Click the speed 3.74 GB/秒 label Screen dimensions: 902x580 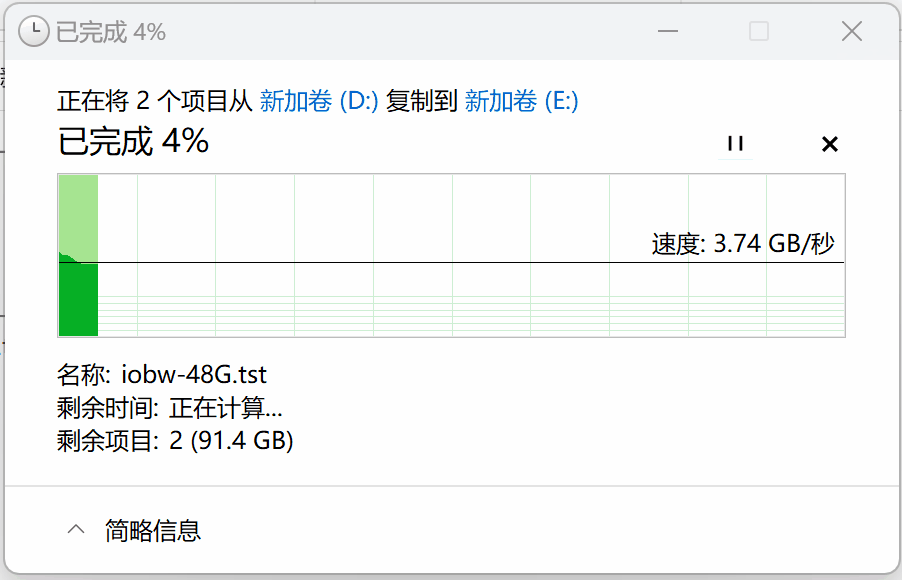pyautogui.click(x=743, y=244)
